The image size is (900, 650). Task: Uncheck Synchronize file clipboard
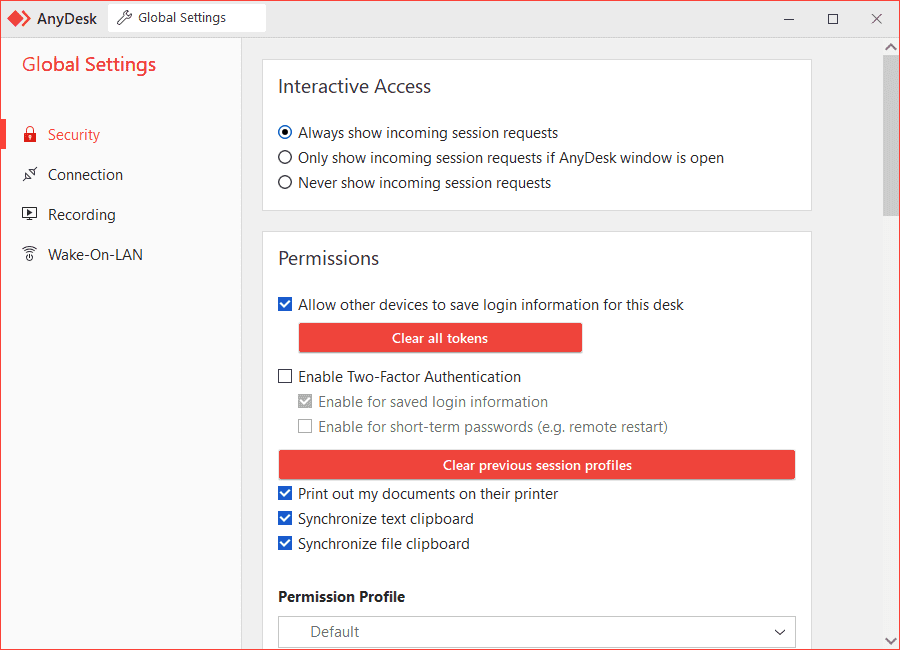[285, 543]
